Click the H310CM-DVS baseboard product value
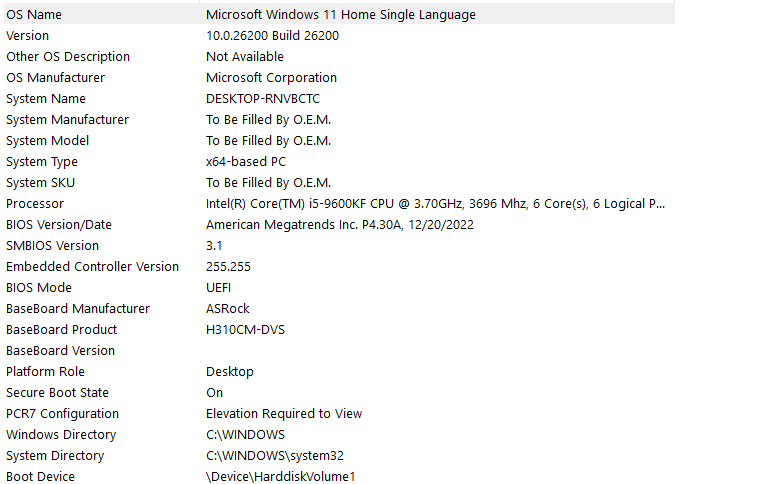 click(x=245, y=330)
